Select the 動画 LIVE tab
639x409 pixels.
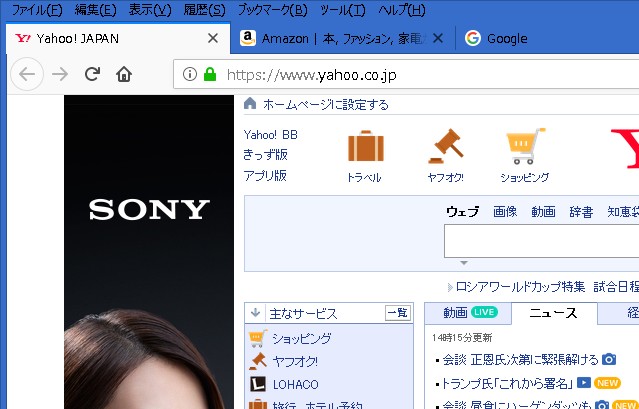(x=468, y=313)
